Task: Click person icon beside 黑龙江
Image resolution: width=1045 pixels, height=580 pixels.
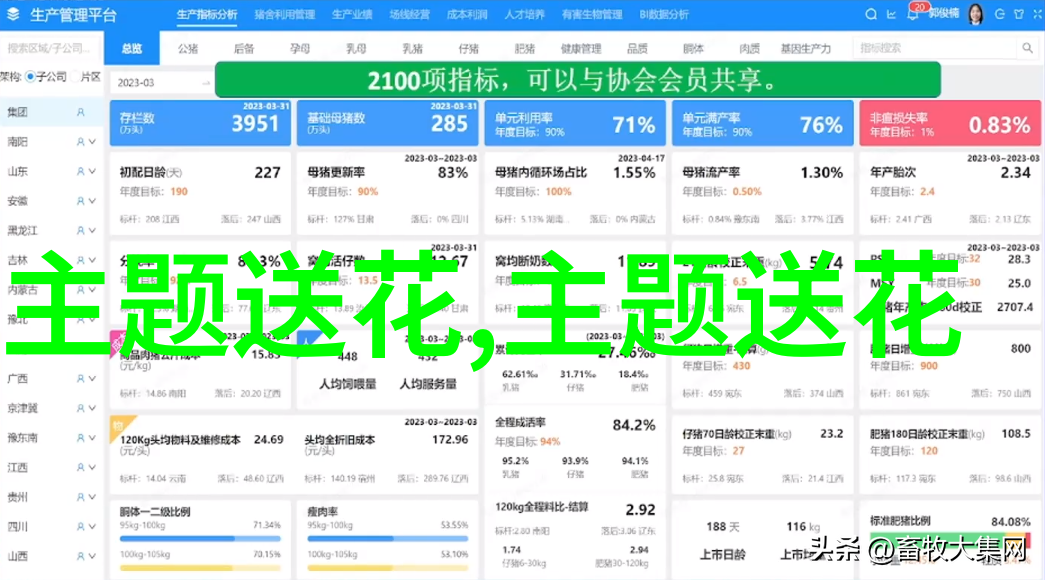Action: tap(81, 231)
